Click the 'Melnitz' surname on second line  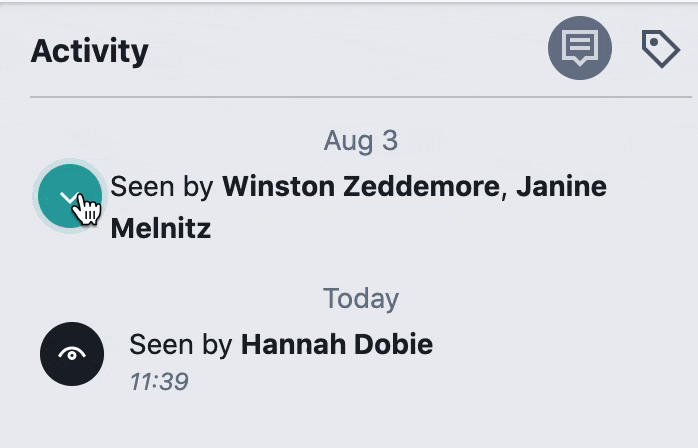tap(161, 229)
